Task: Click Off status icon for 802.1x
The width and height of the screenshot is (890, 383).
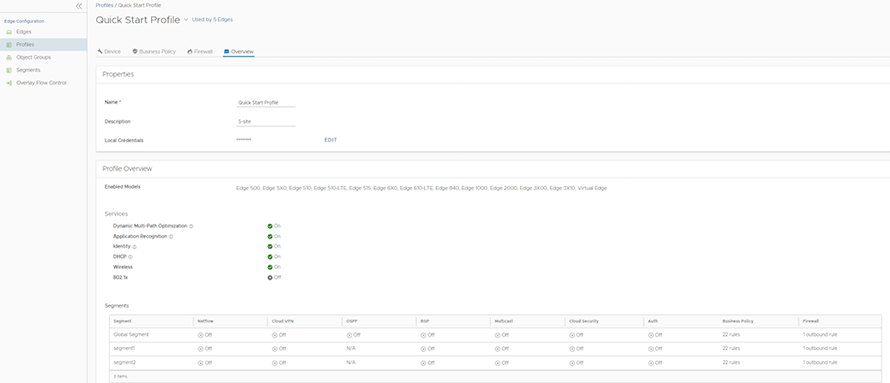Action: pos(270,277)
